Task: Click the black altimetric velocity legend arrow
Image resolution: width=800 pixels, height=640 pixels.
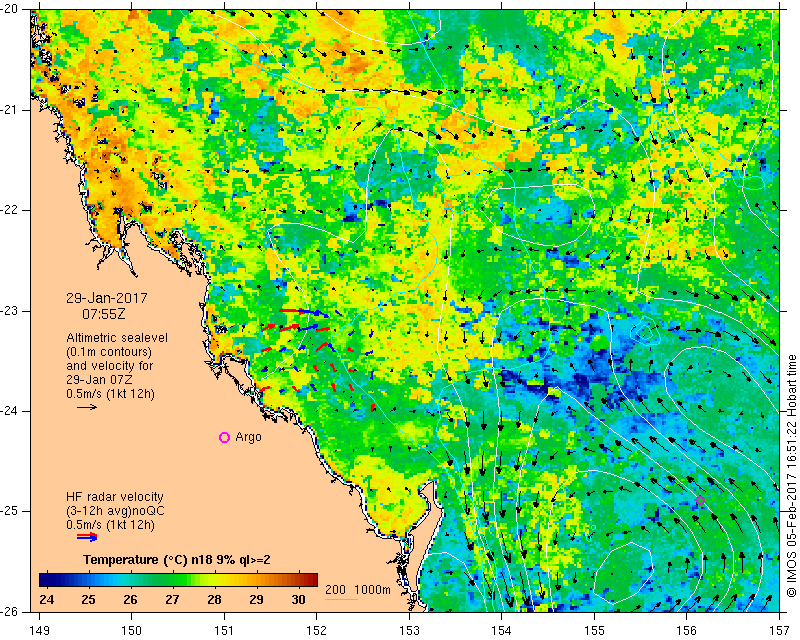Action: tap(87, 407)
